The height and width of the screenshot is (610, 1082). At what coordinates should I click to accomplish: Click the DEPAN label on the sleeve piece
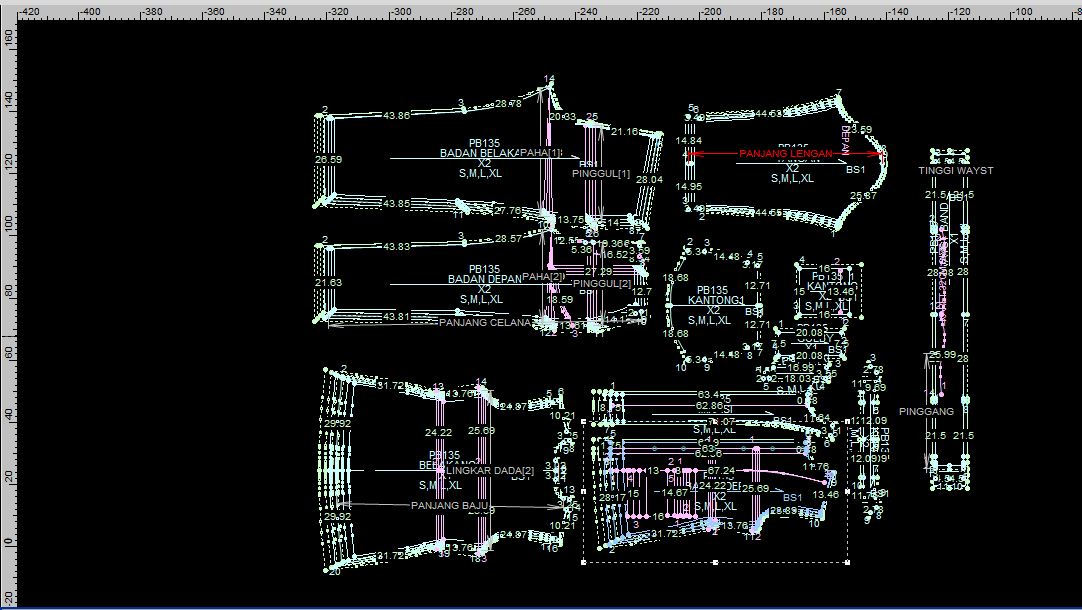(x=845, y=140)
